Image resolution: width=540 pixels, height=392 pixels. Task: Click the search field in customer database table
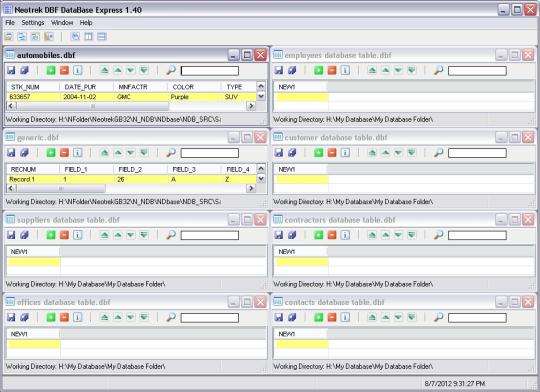477,153
